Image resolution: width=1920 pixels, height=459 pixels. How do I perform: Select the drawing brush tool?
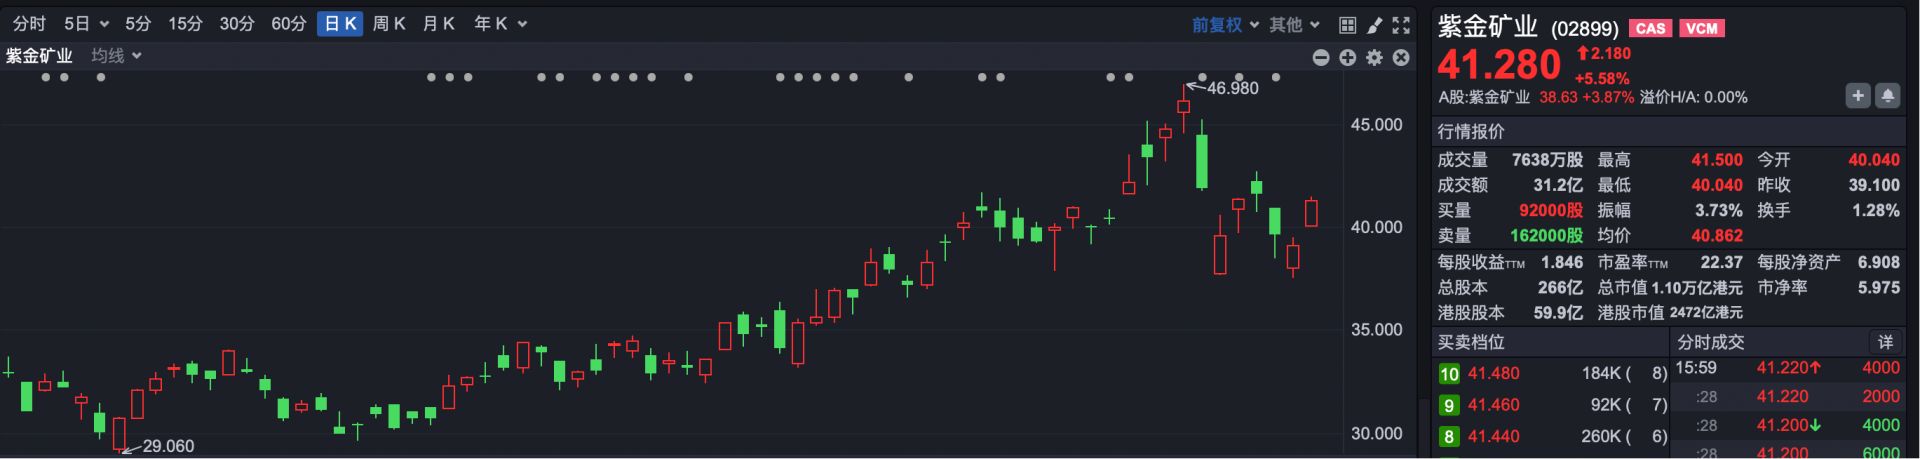(x=1374, y=25)
